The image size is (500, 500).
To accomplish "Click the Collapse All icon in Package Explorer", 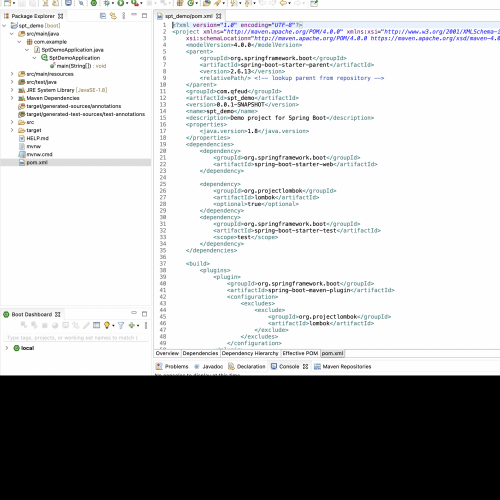I will click(x=103, y=16).
